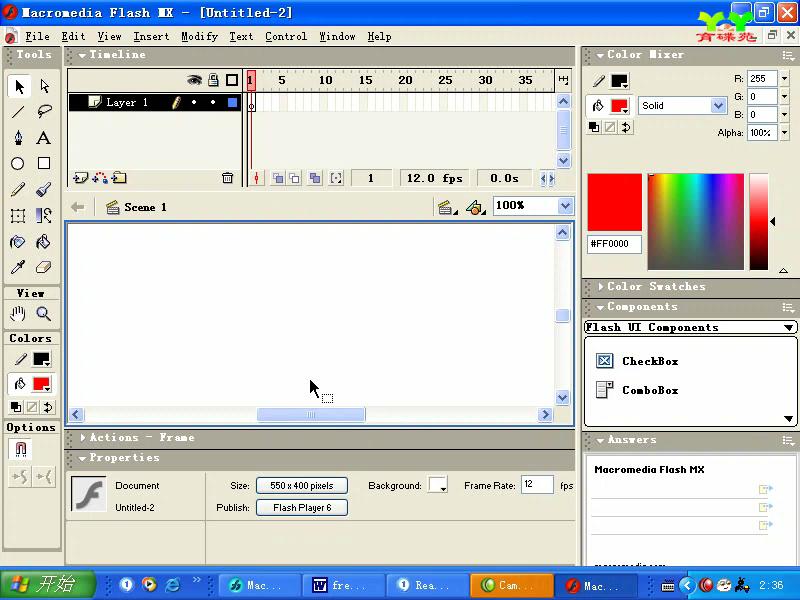Open the Edit Symbols button

[x=476, y=207]
